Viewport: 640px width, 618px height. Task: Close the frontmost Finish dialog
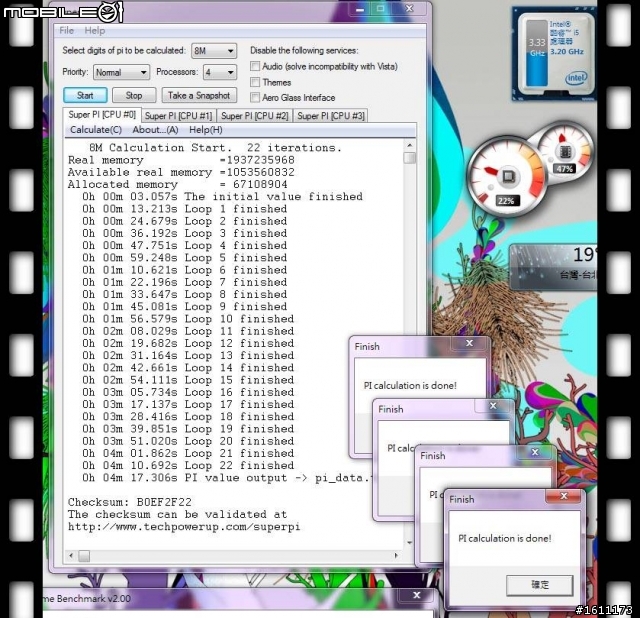click(564, 496)
